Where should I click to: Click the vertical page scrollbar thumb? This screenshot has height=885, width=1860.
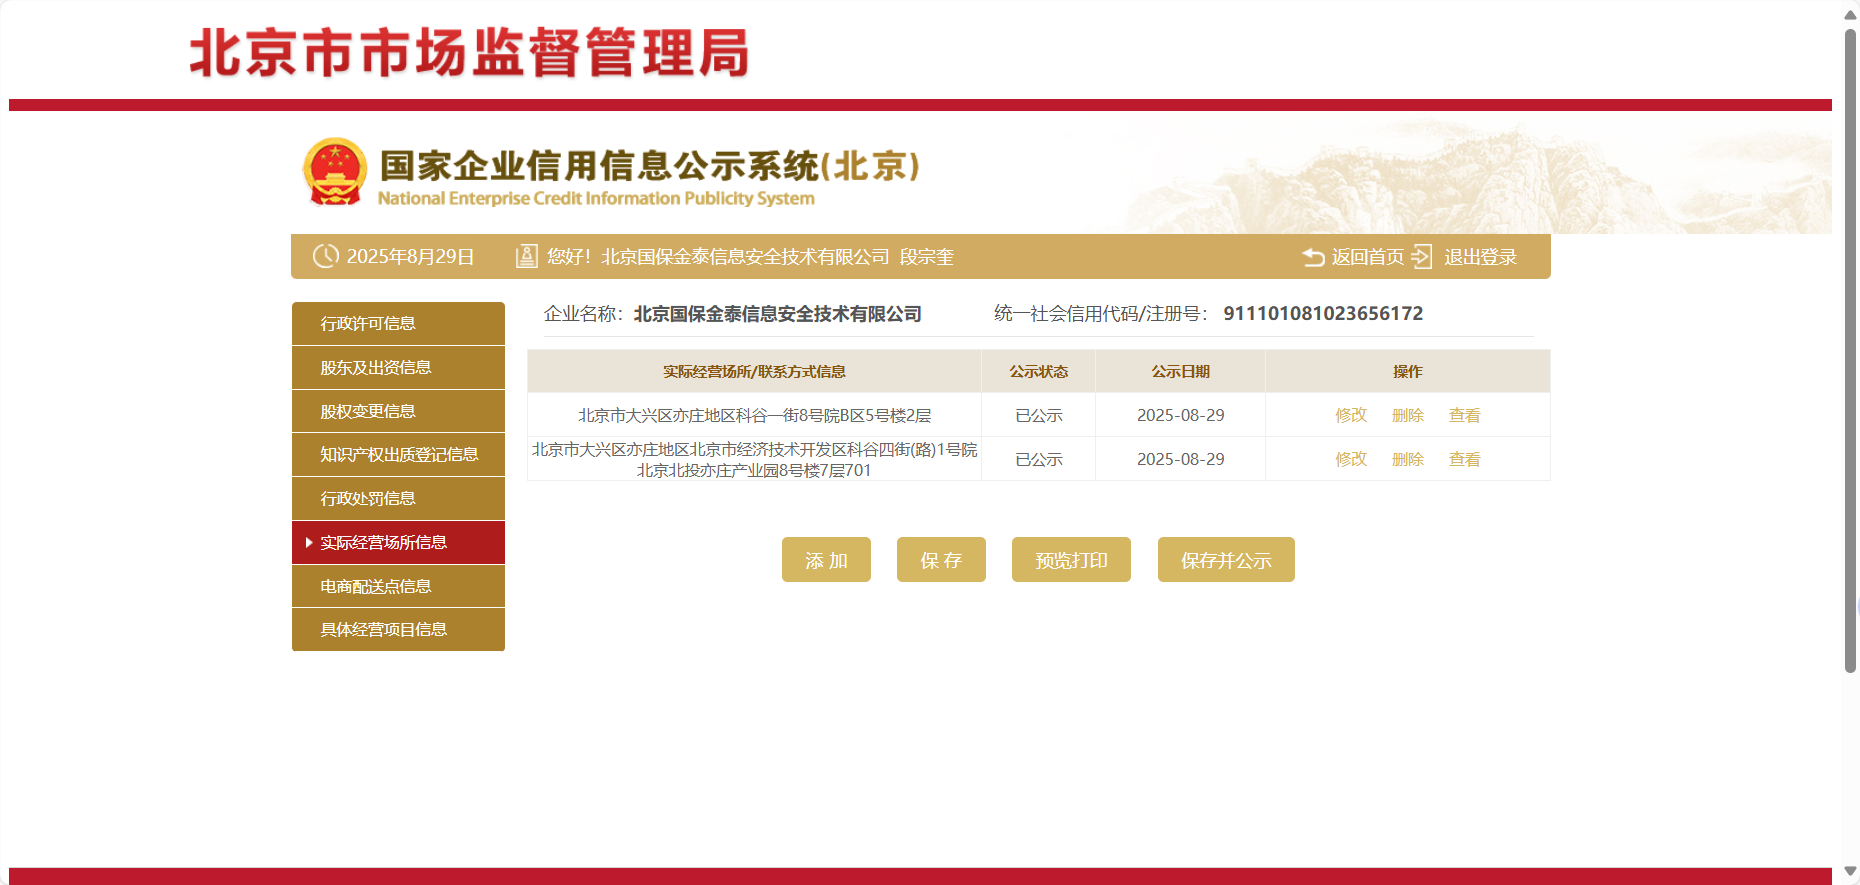click(x=1850, y=350)
